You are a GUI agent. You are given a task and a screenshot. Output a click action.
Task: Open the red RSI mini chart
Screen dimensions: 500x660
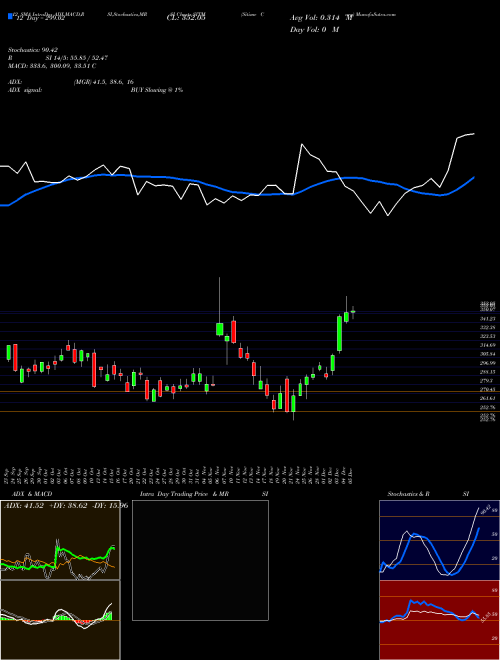439,620
